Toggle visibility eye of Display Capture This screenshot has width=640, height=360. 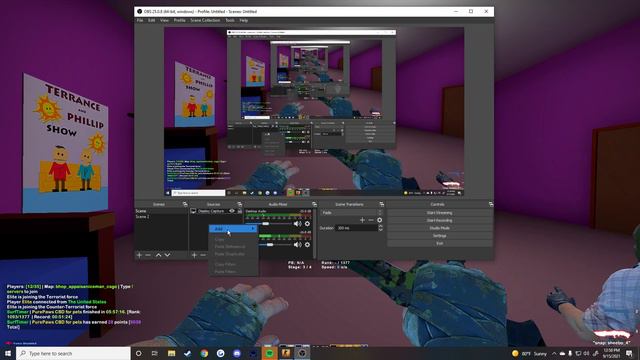coord(232,211)
